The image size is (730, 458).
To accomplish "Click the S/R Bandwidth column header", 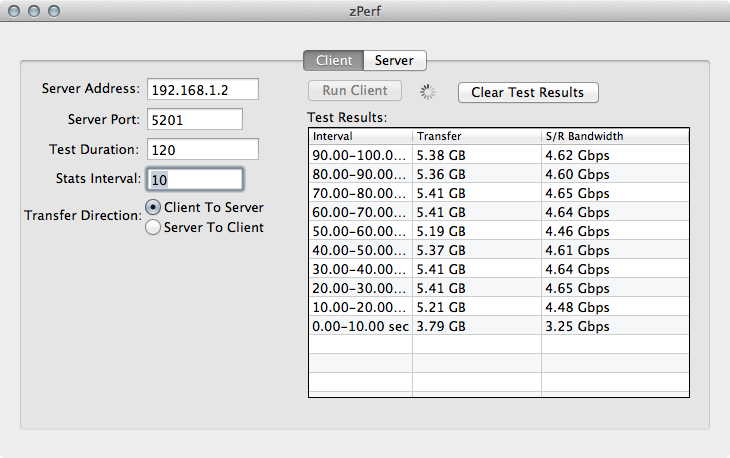I will [x=615, y=136].
